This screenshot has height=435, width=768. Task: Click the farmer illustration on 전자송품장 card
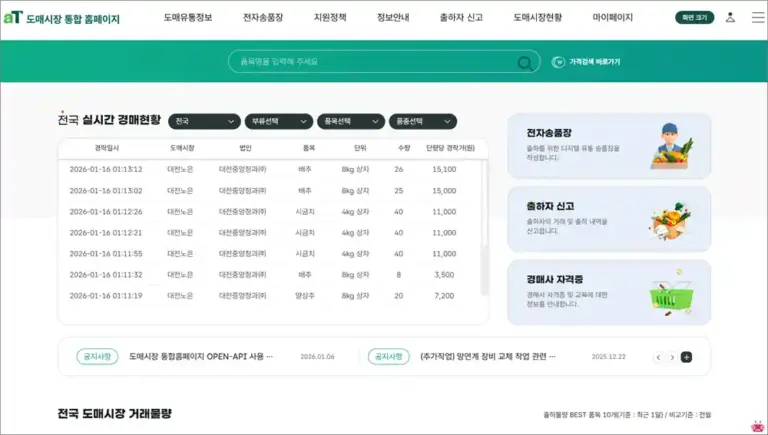point(672,146)
